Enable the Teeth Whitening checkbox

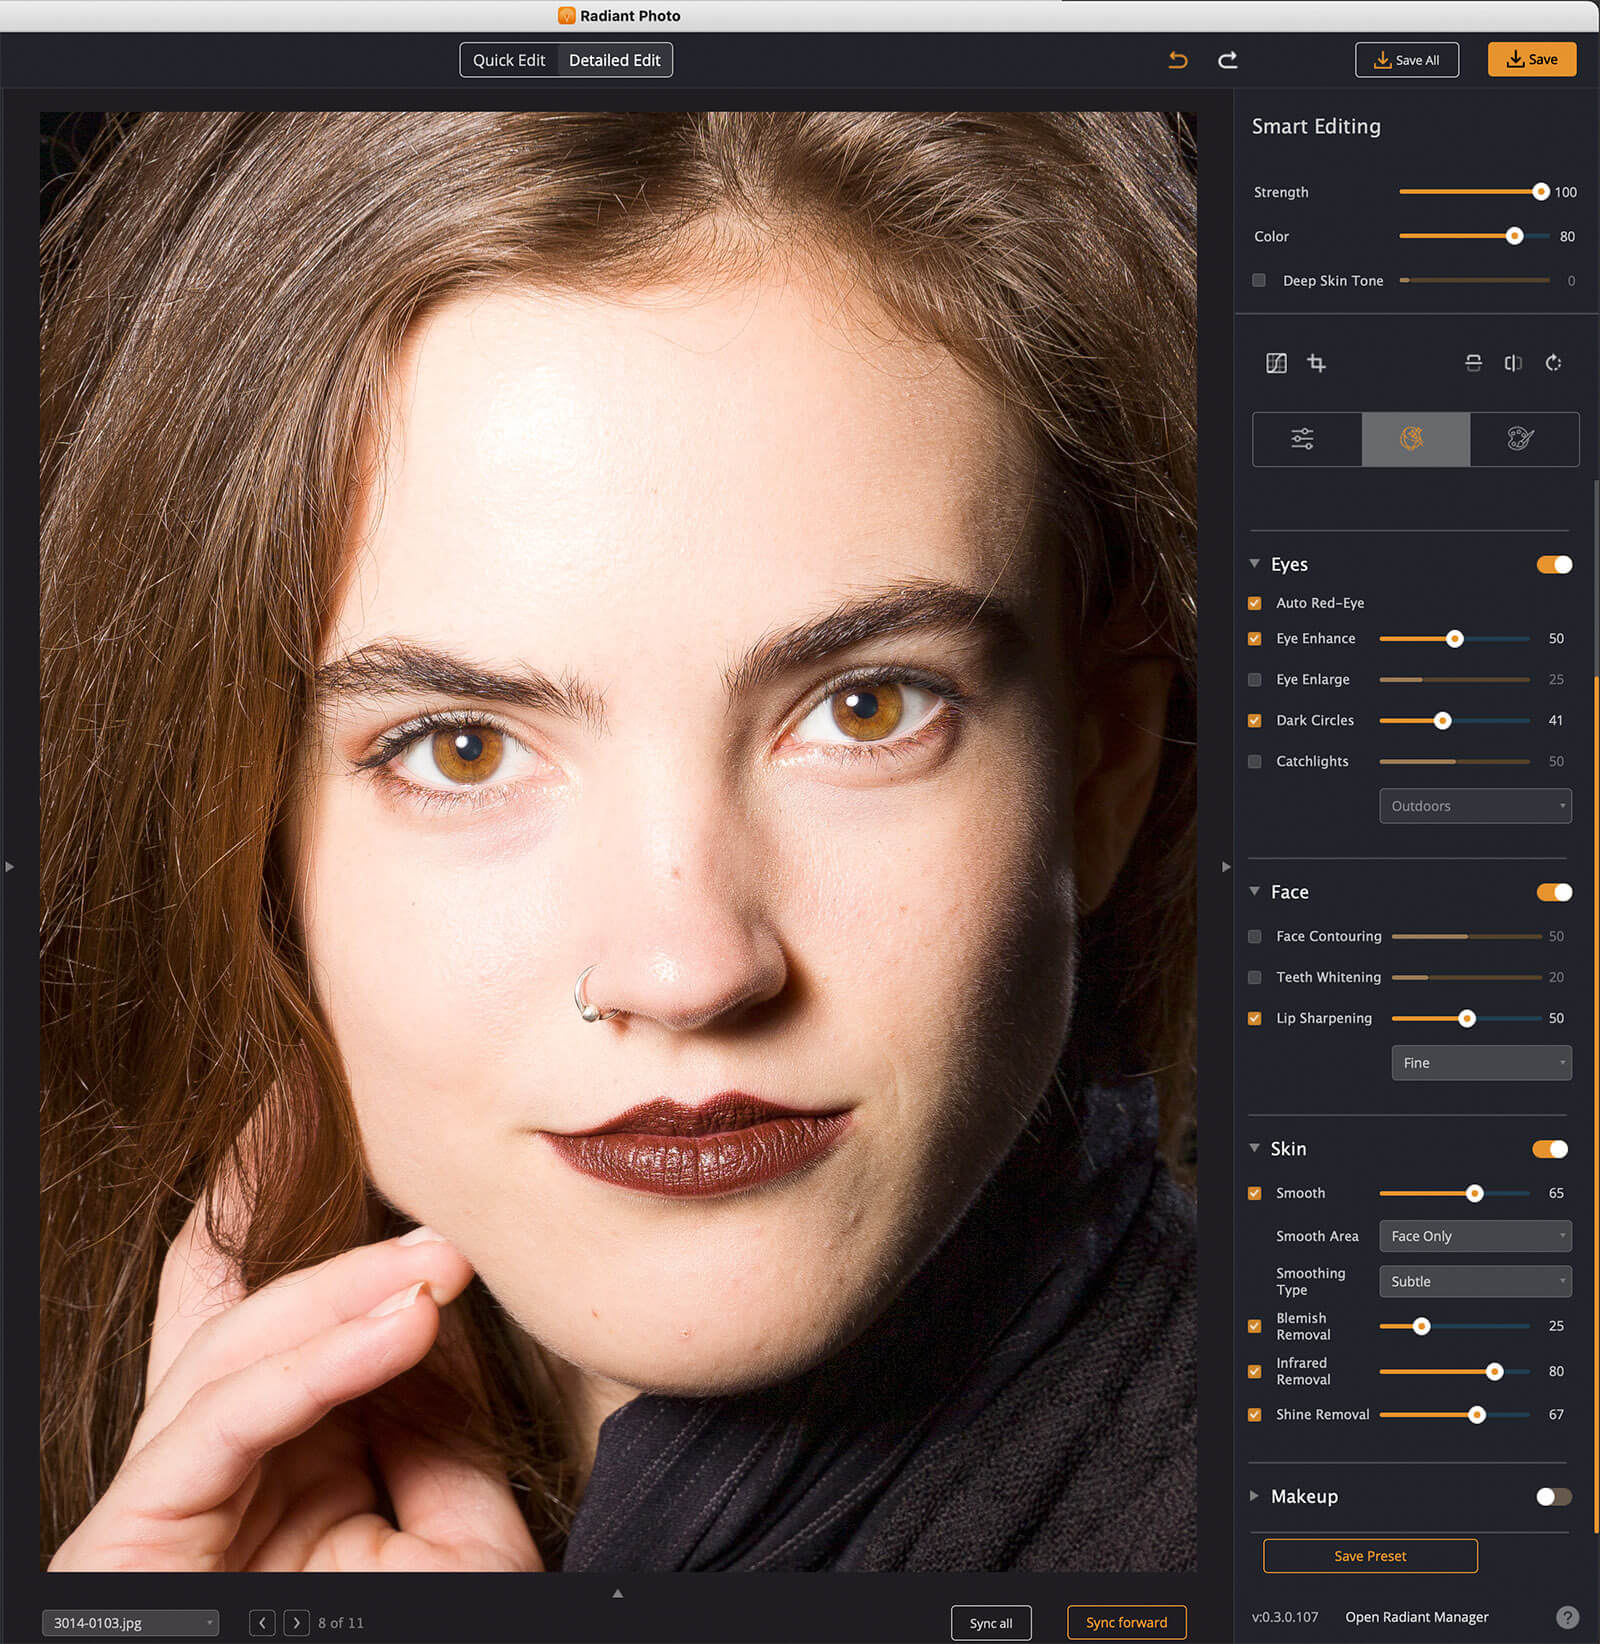[x=1255, y=977]
